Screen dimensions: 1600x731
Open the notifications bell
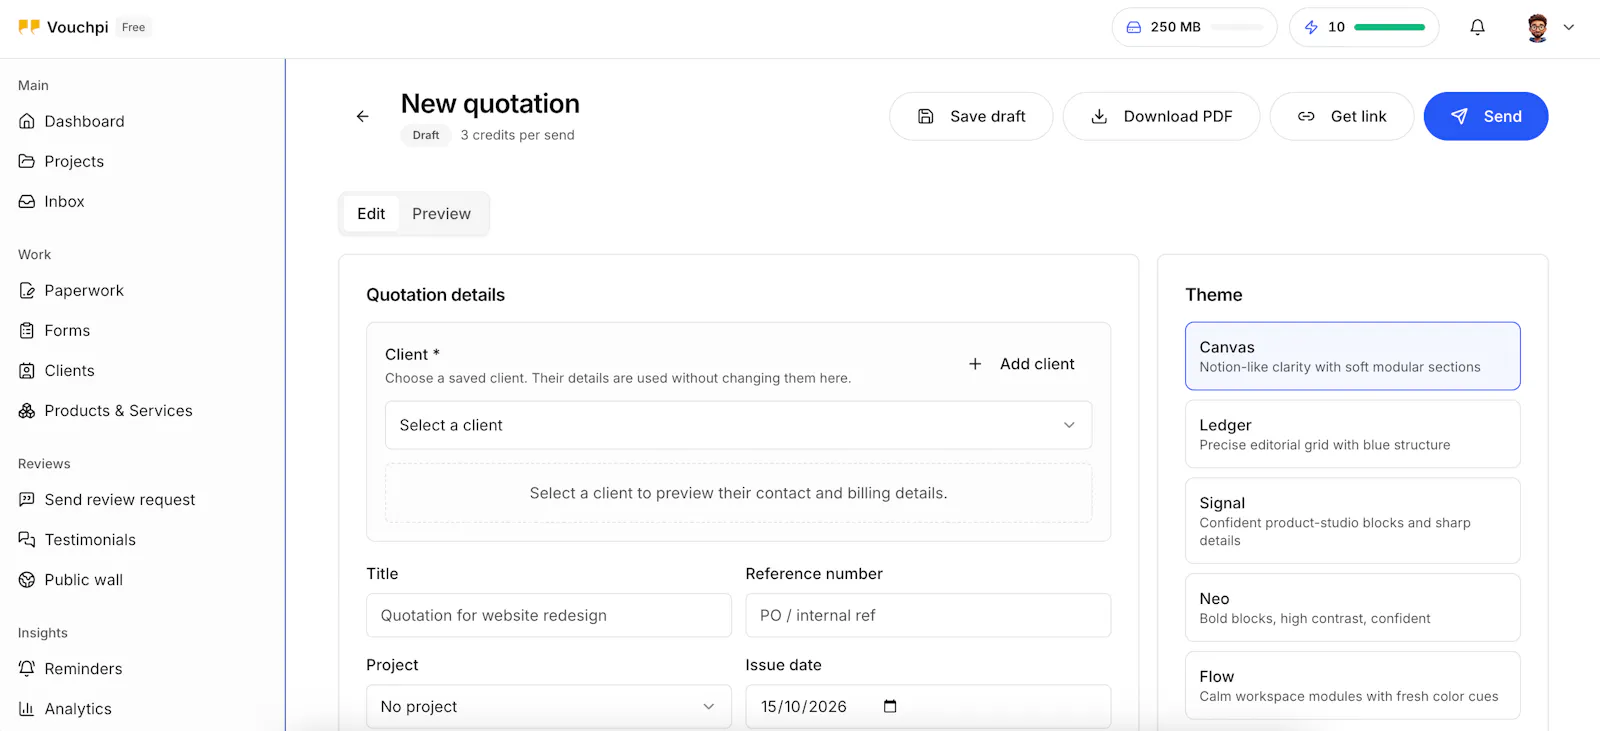(1477, 27)
